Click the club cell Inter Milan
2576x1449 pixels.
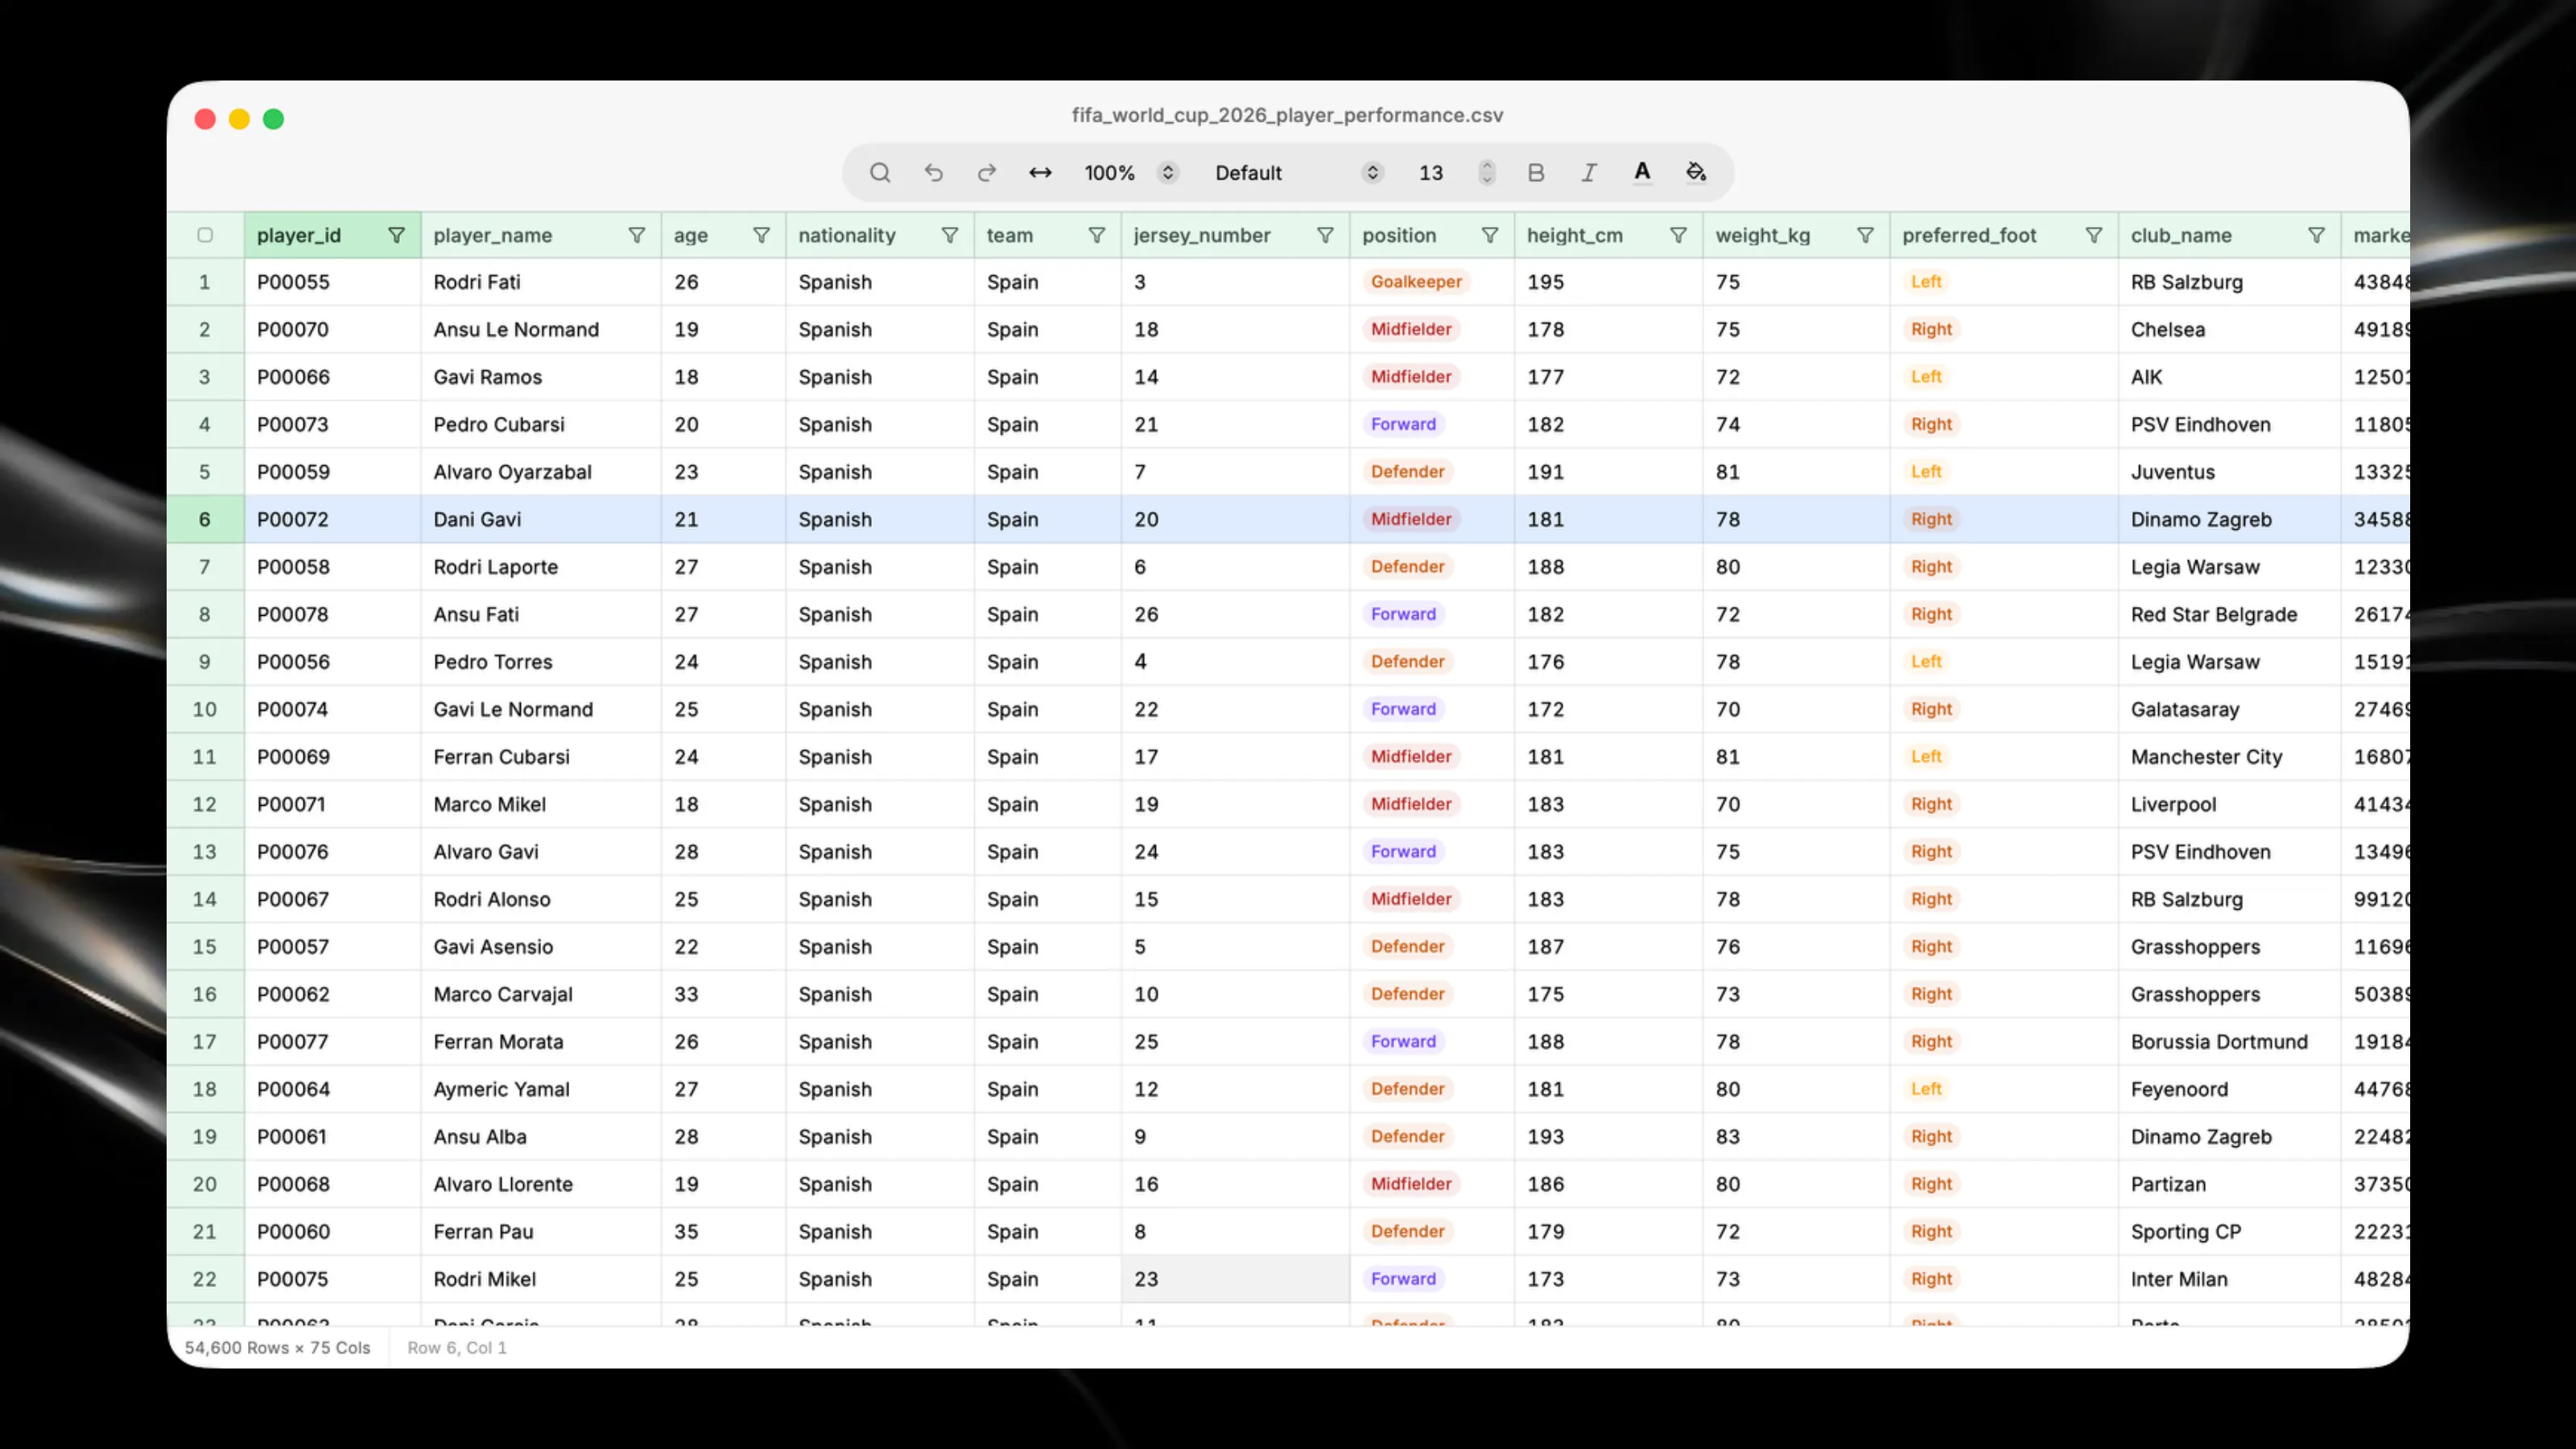click(x=2229, y=1280)
